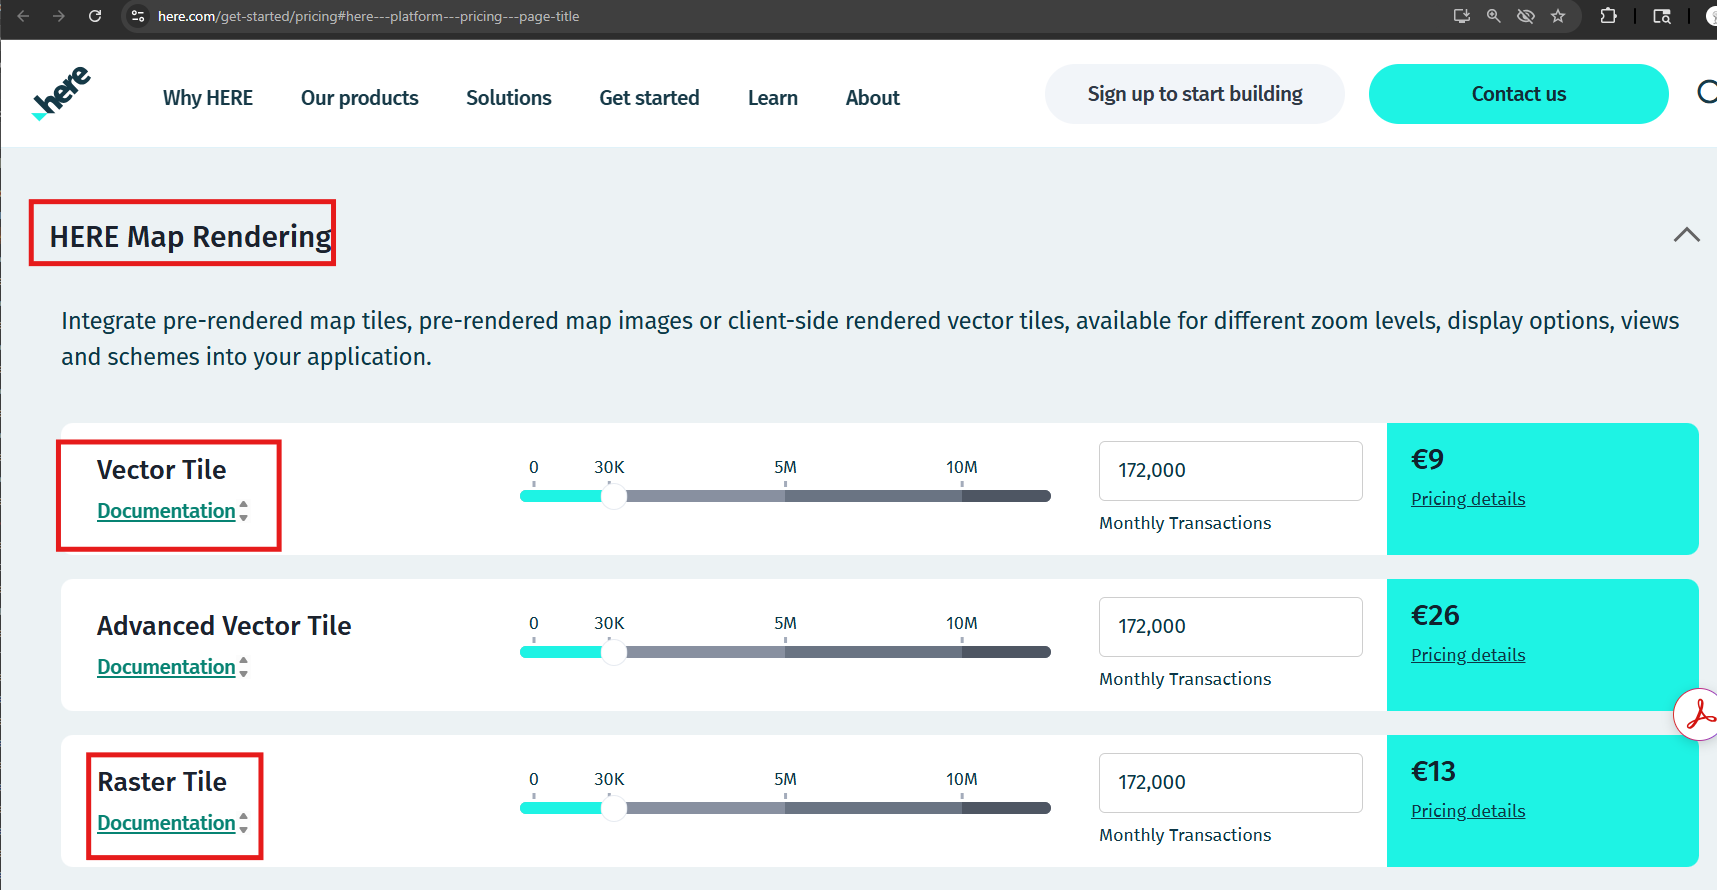Click the Adobe Acrobat PDF floating icon
Image resolution: width=1717 pixels, height=890 pixels.
click(x=1697, y=715)
